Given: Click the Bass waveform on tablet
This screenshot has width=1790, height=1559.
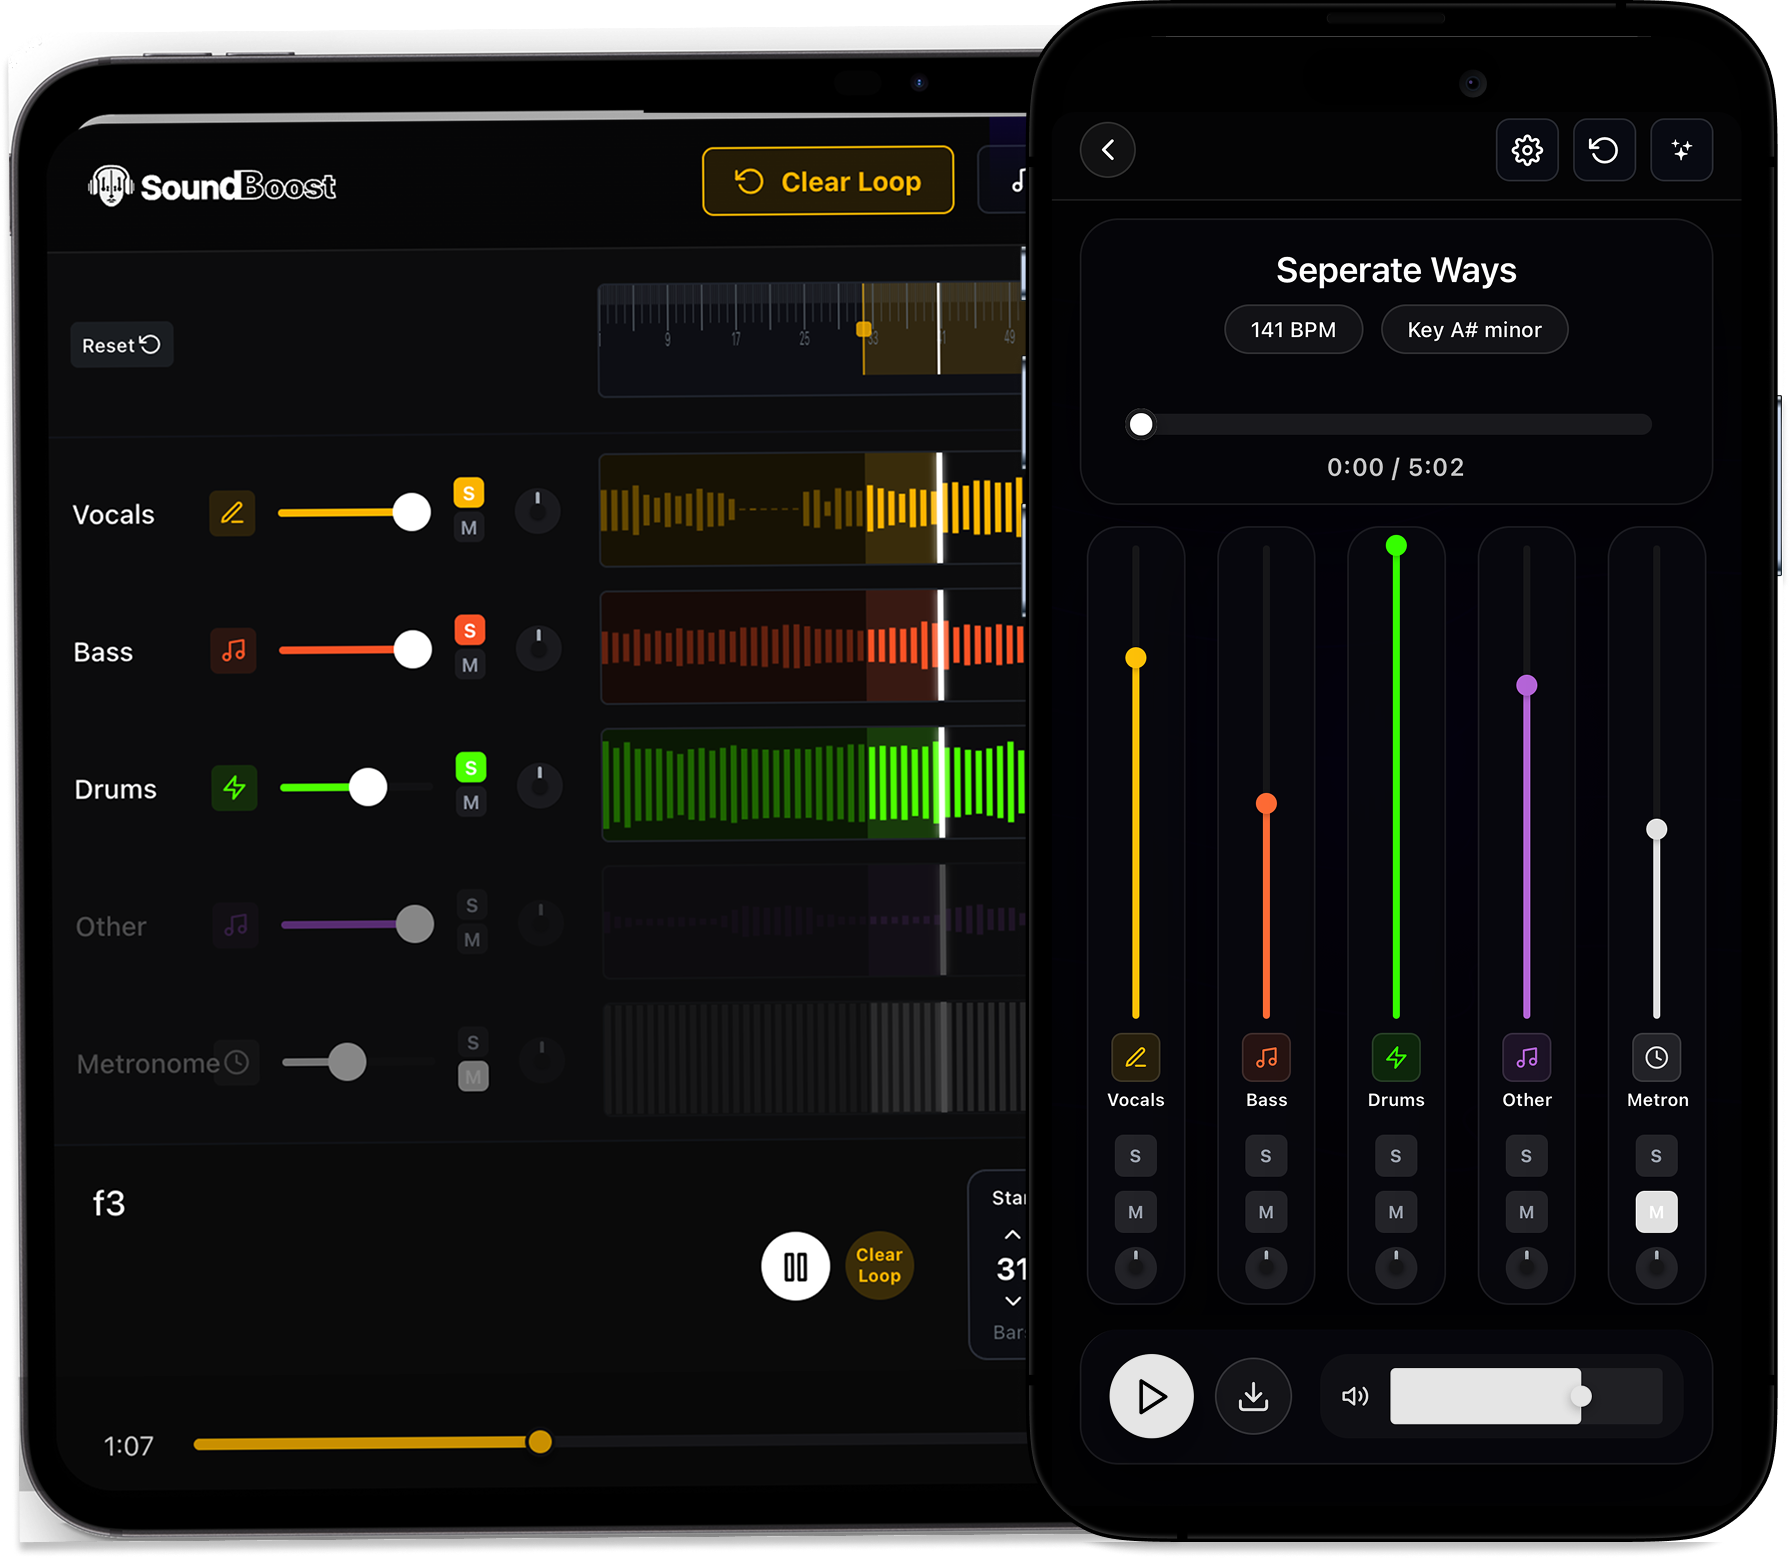Looking at the screenshot, I should (812, 646).
